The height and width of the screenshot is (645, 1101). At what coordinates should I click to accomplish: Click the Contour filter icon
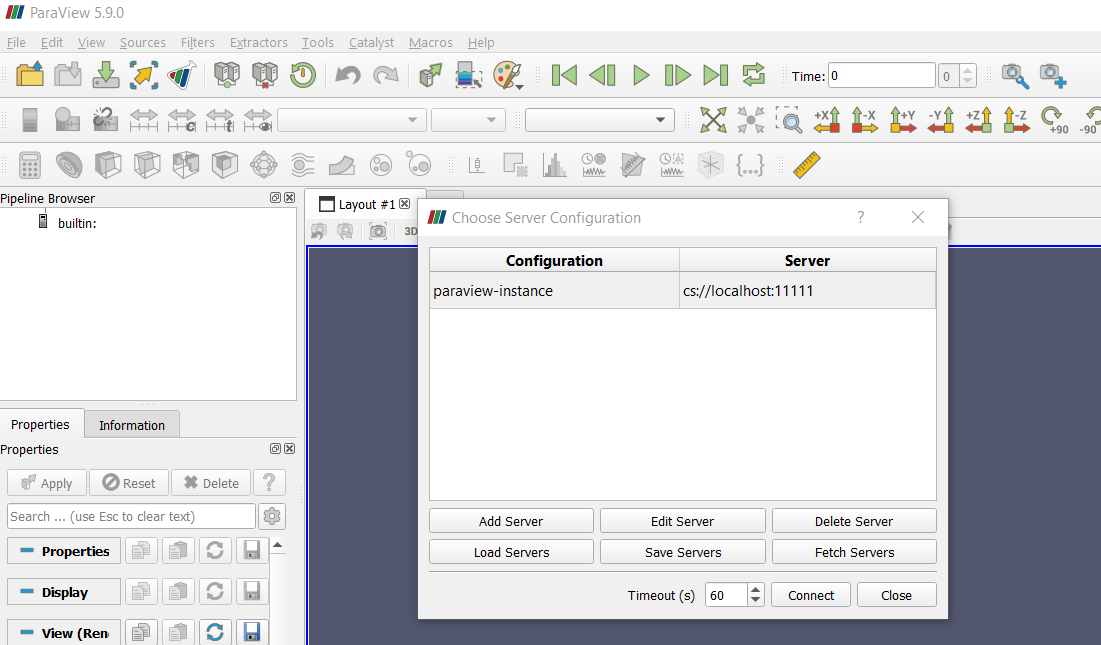(70, 166)
